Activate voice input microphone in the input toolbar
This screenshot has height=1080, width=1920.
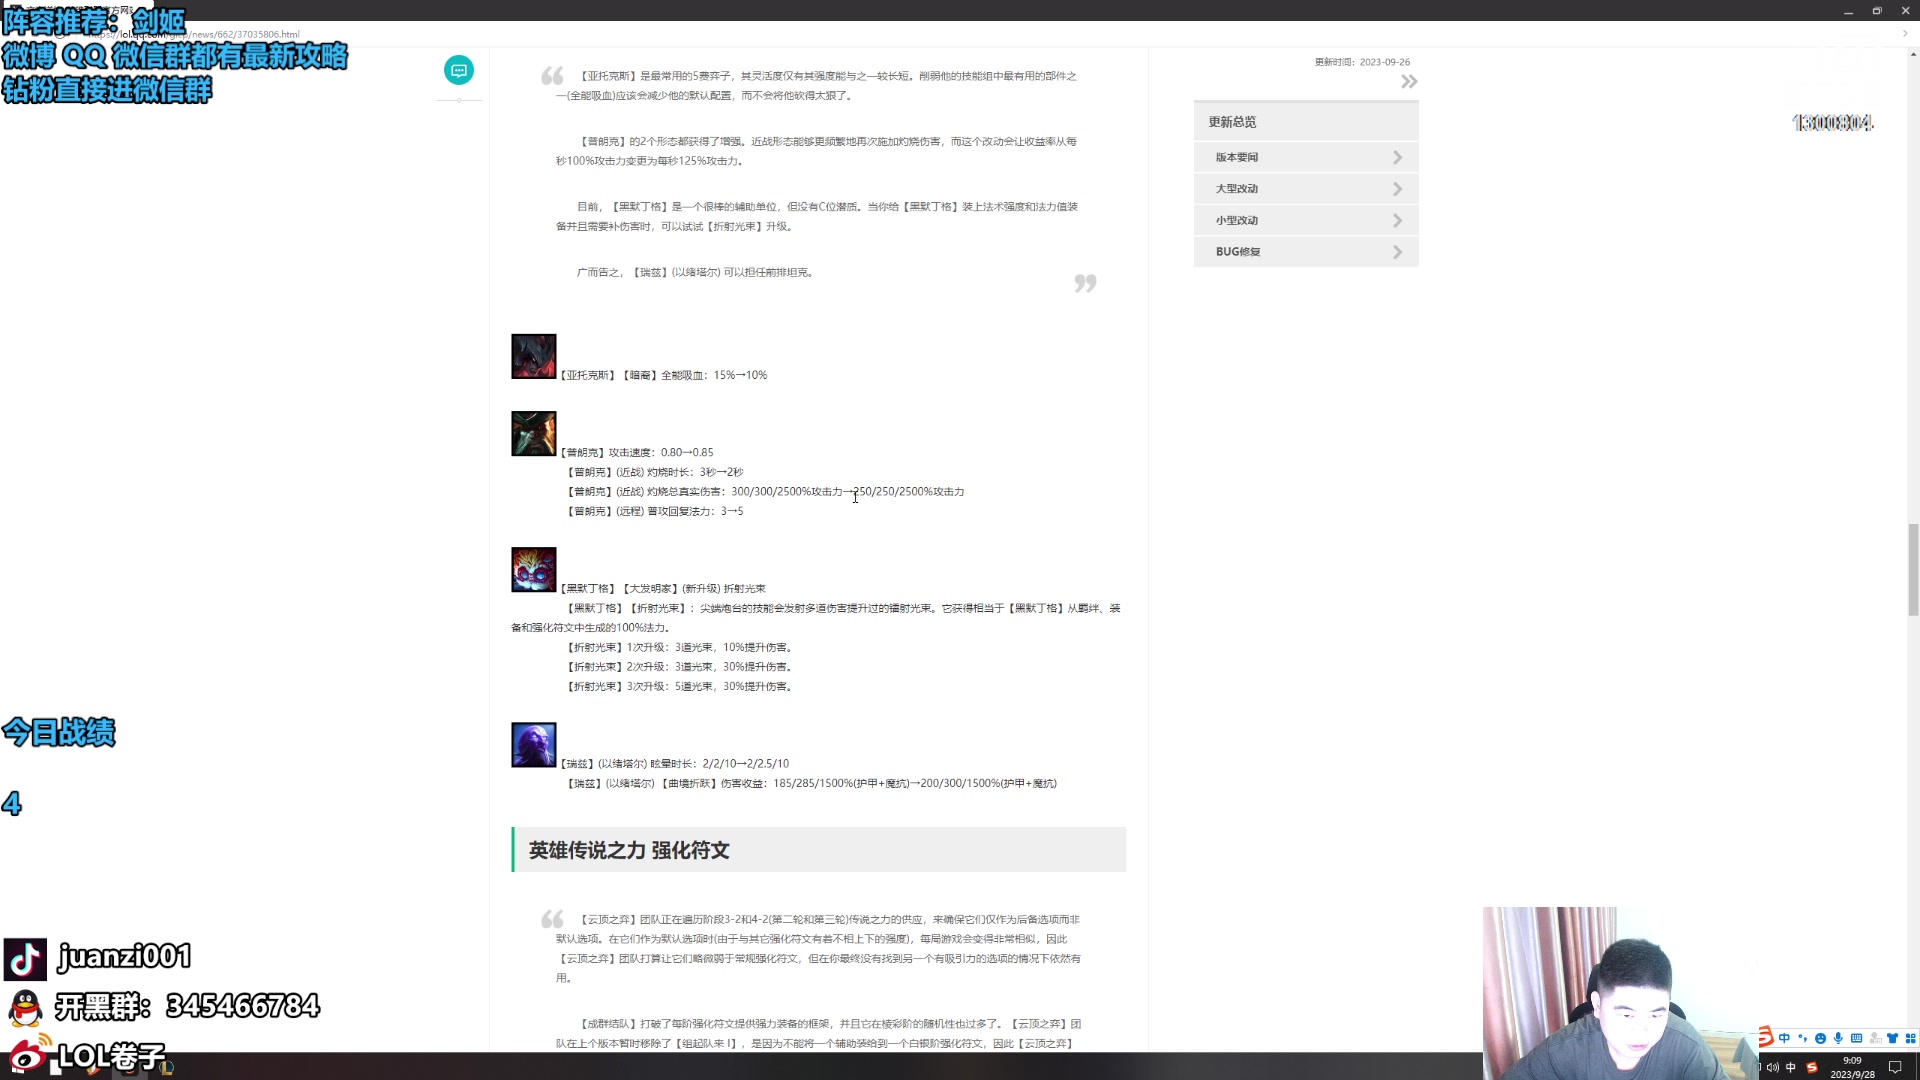(x=1839, y=1038)
